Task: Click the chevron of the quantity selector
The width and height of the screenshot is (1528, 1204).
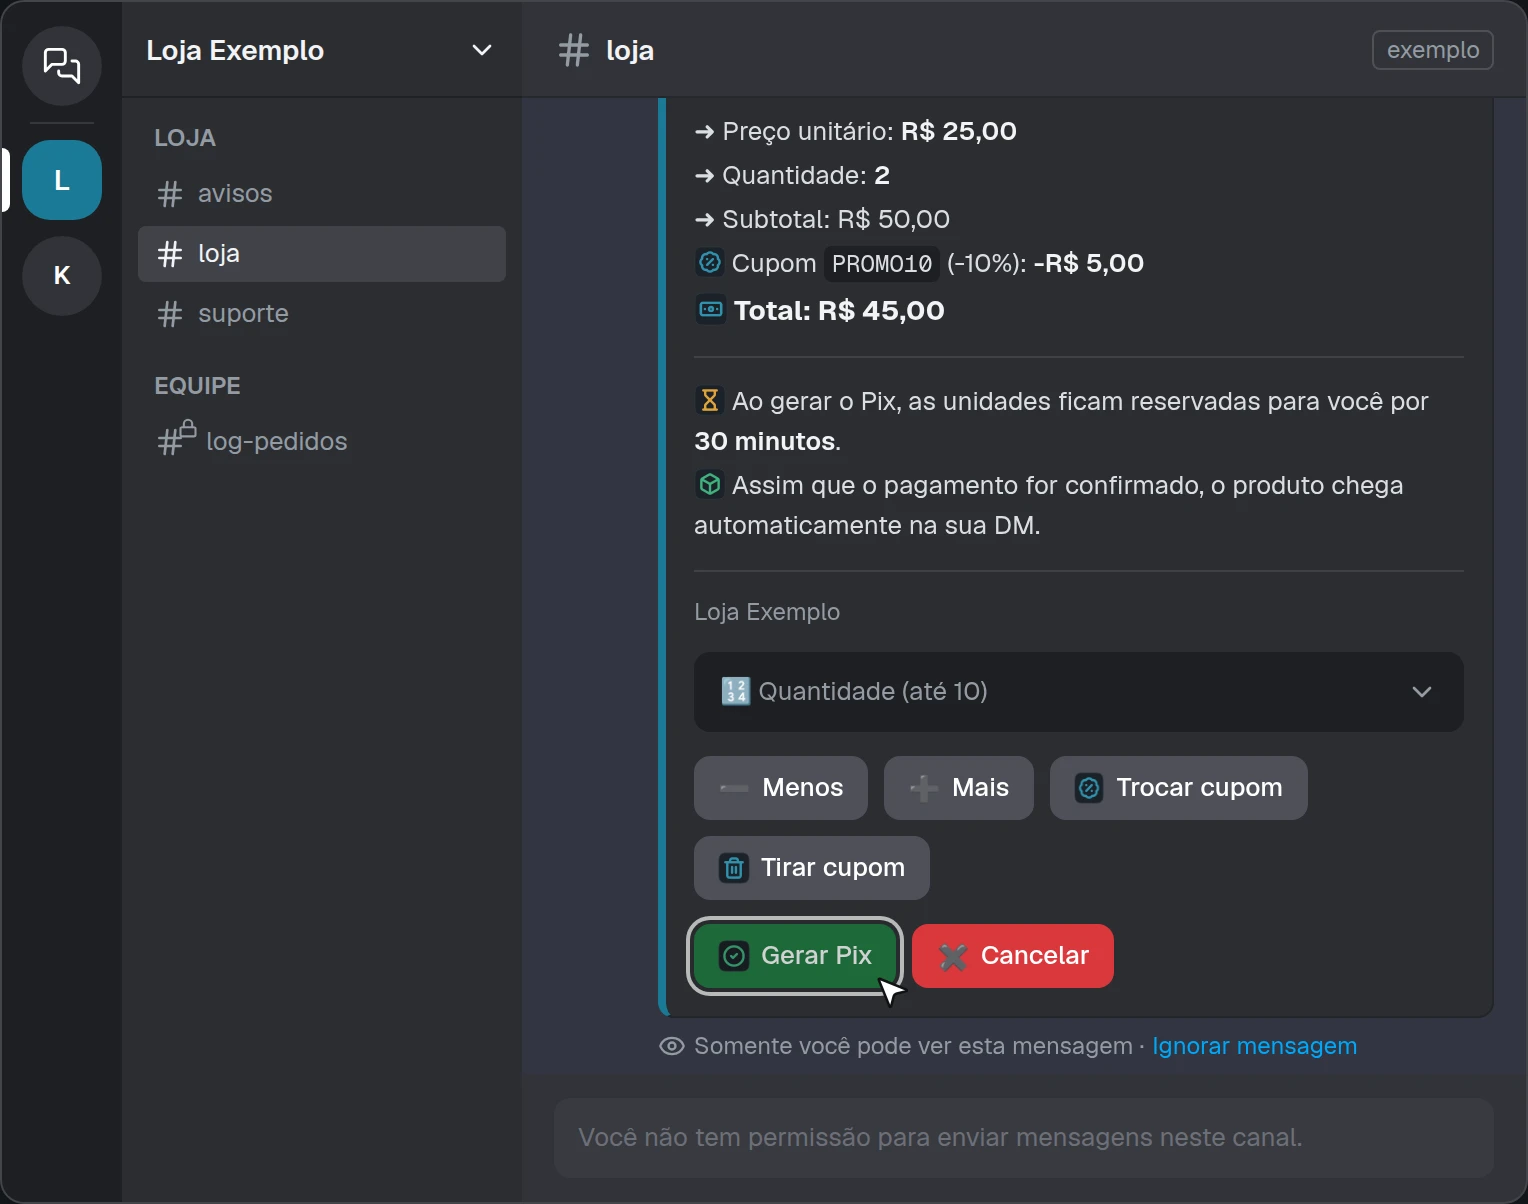Action: point(1421,692)
